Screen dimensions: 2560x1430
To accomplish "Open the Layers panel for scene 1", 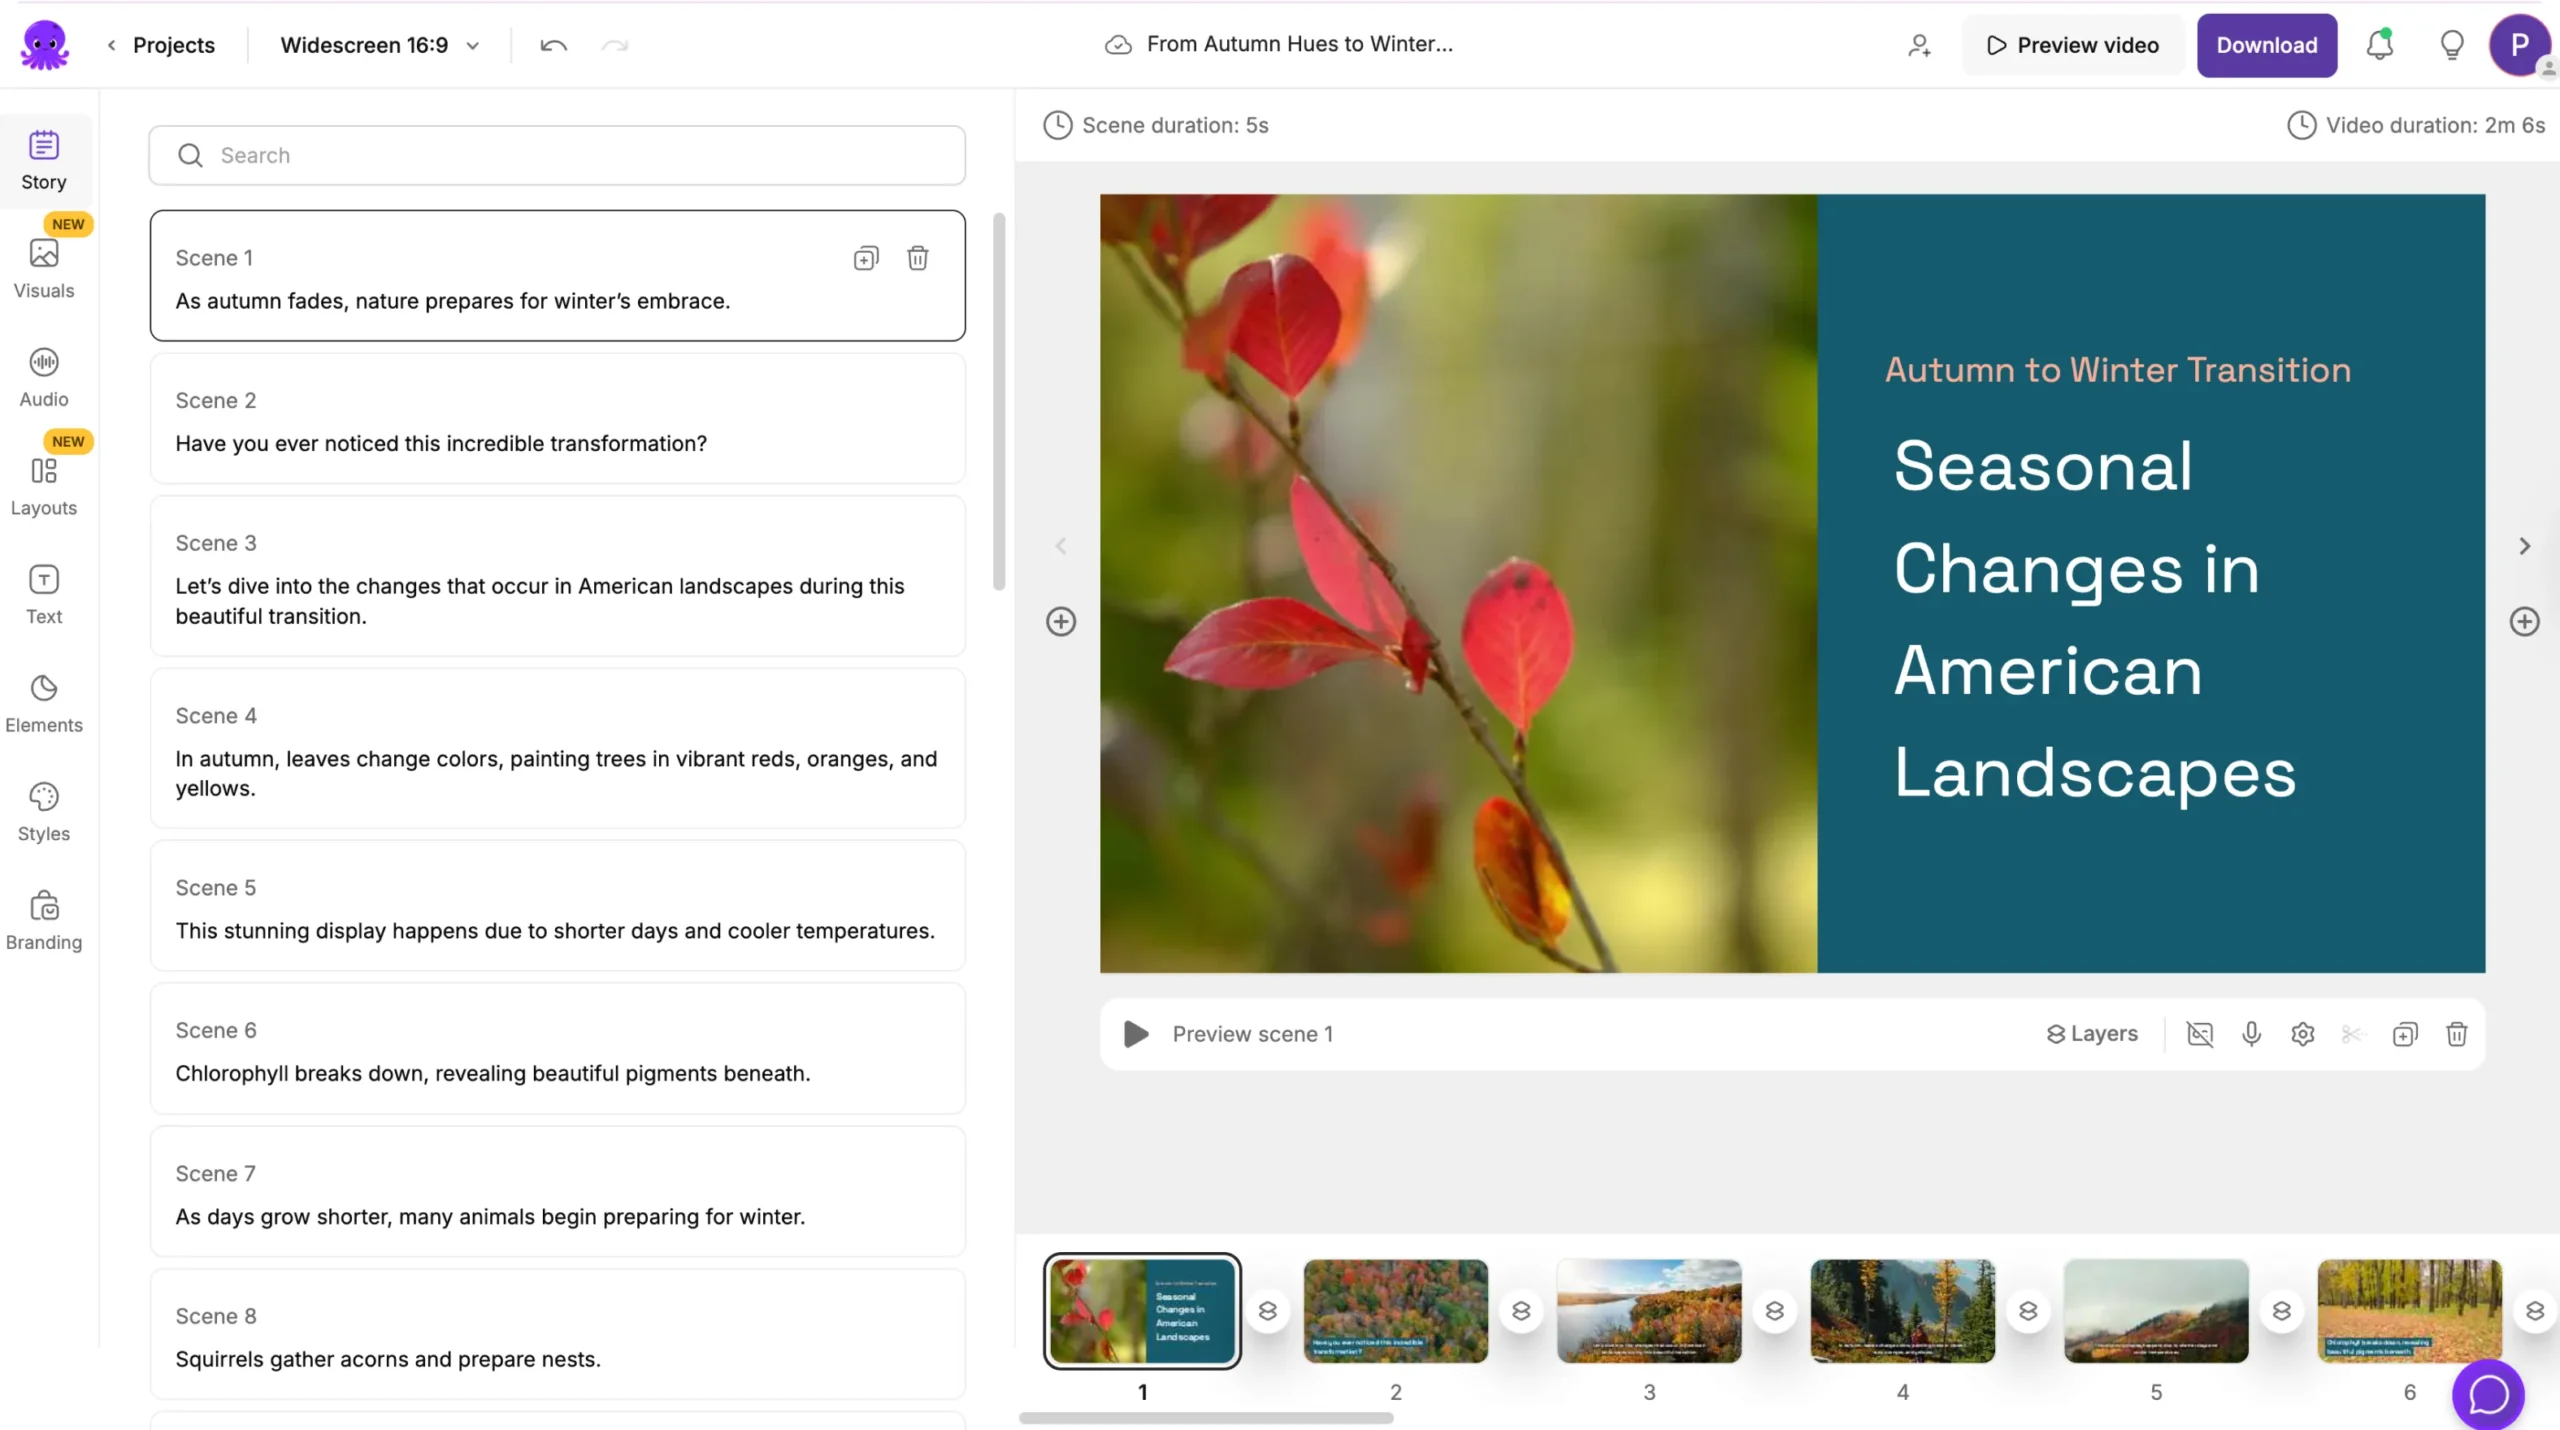I will pos(2091,1034).
